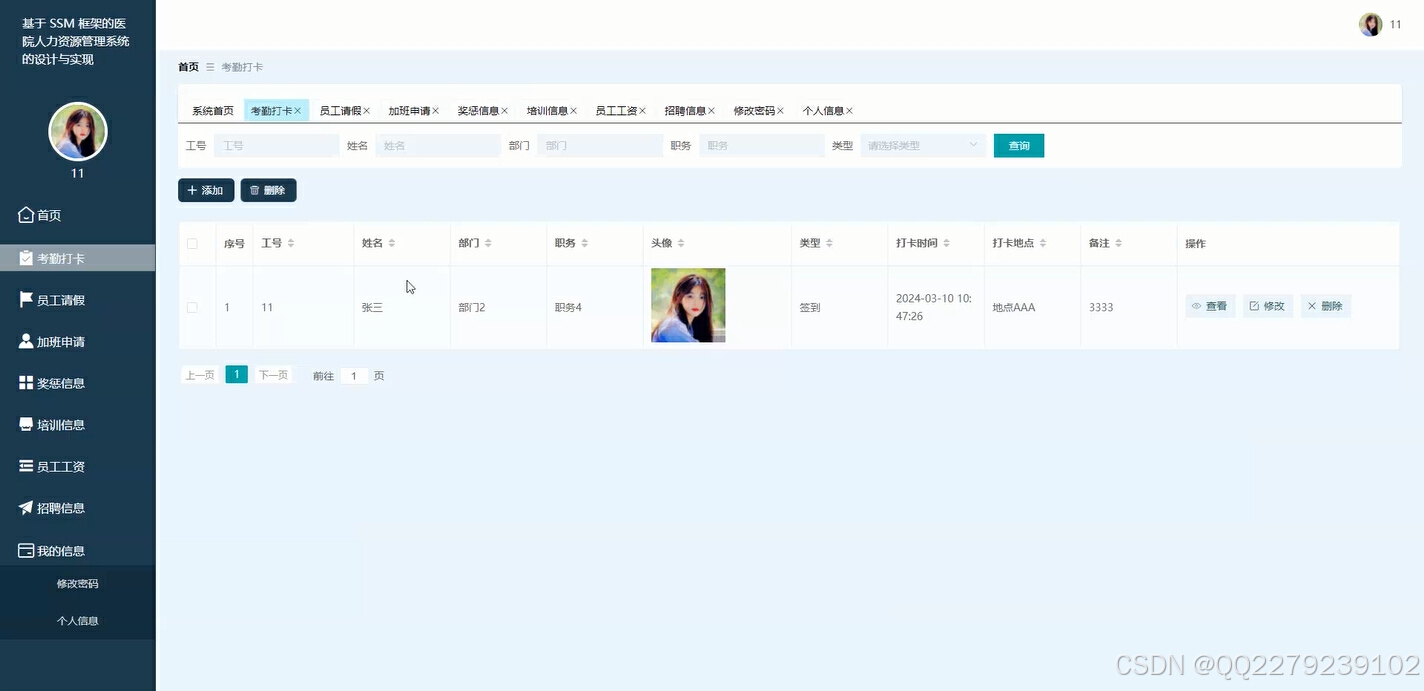Switch to the 系统首页 tab

[x=212, y=110]
